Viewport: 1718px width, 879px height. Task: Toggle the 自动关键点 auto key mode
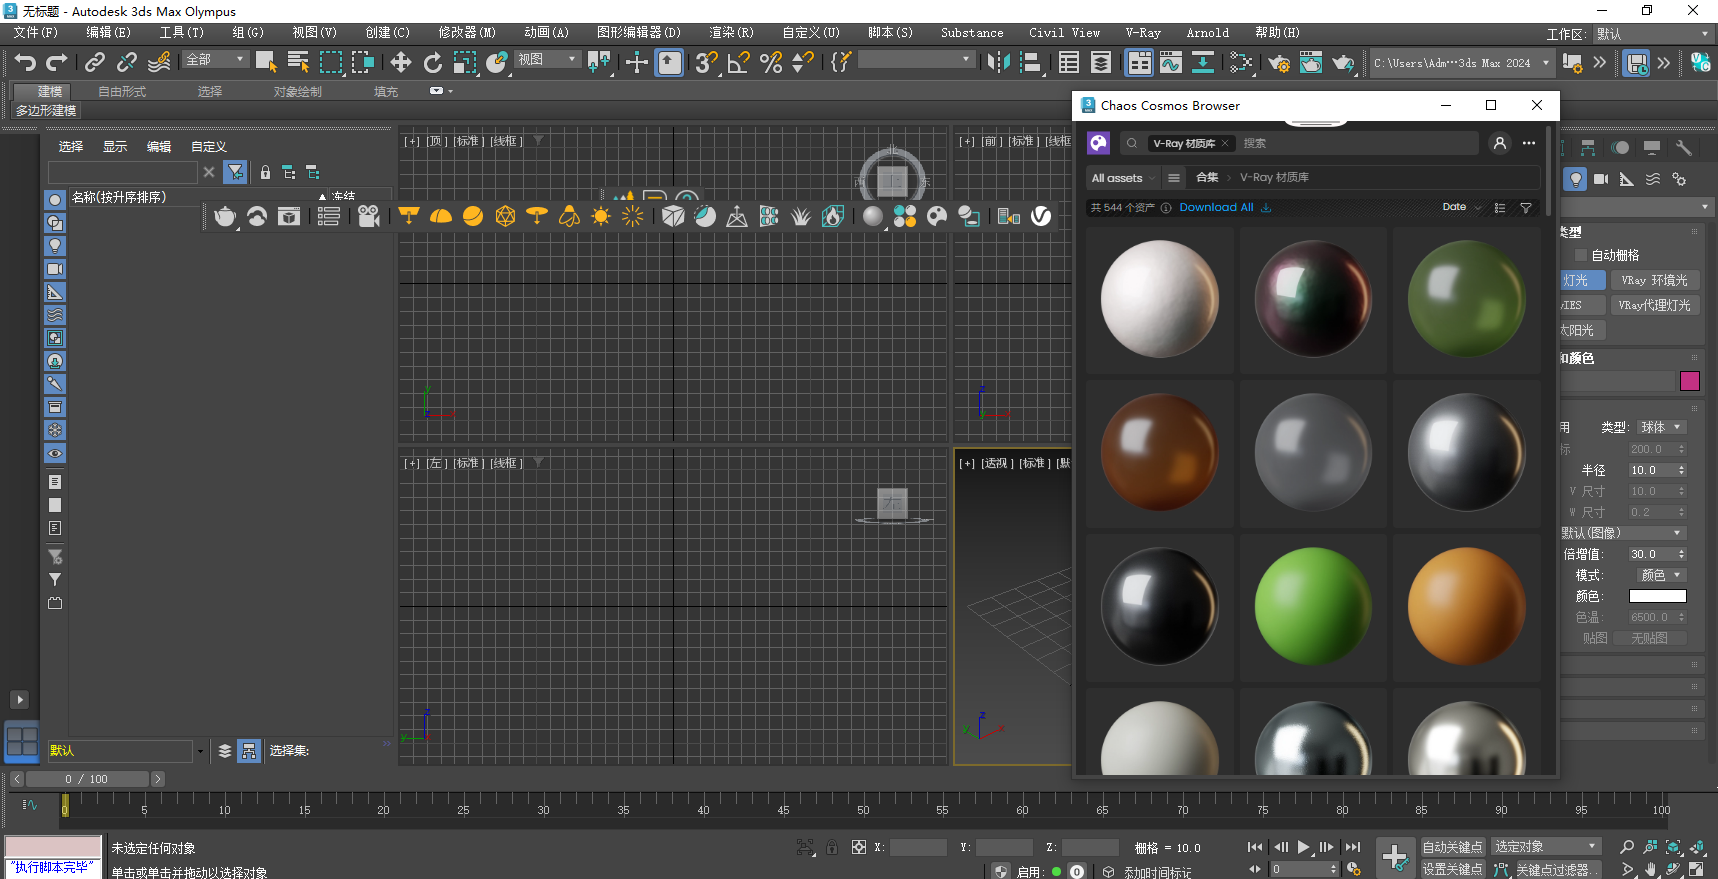pyautogui.click(x=1452, y=847)
